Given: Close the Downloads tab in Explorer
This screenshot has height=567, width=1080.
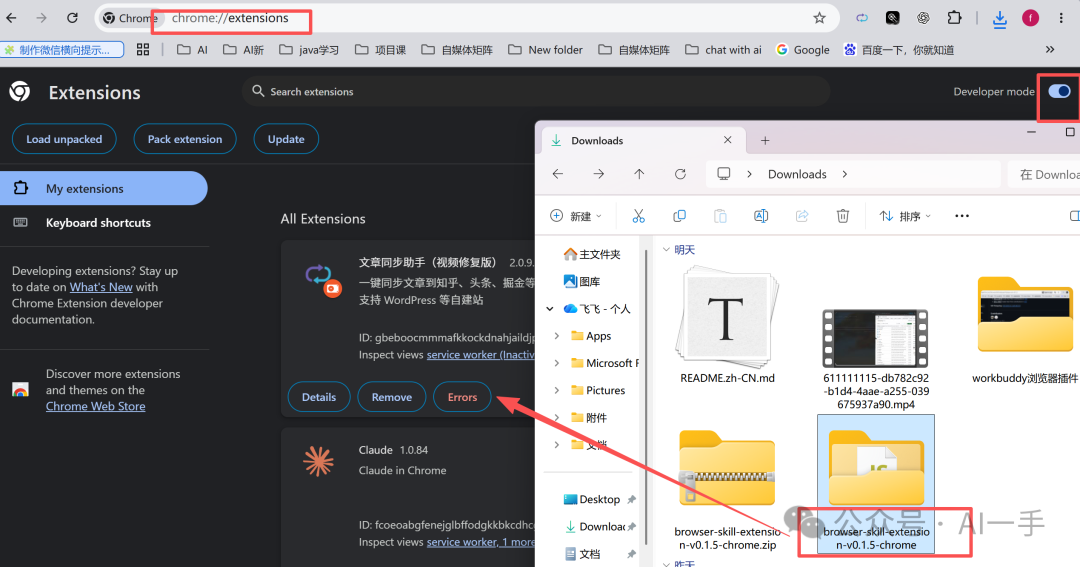Looking at the screenshot, I should (x=727, y=140).
